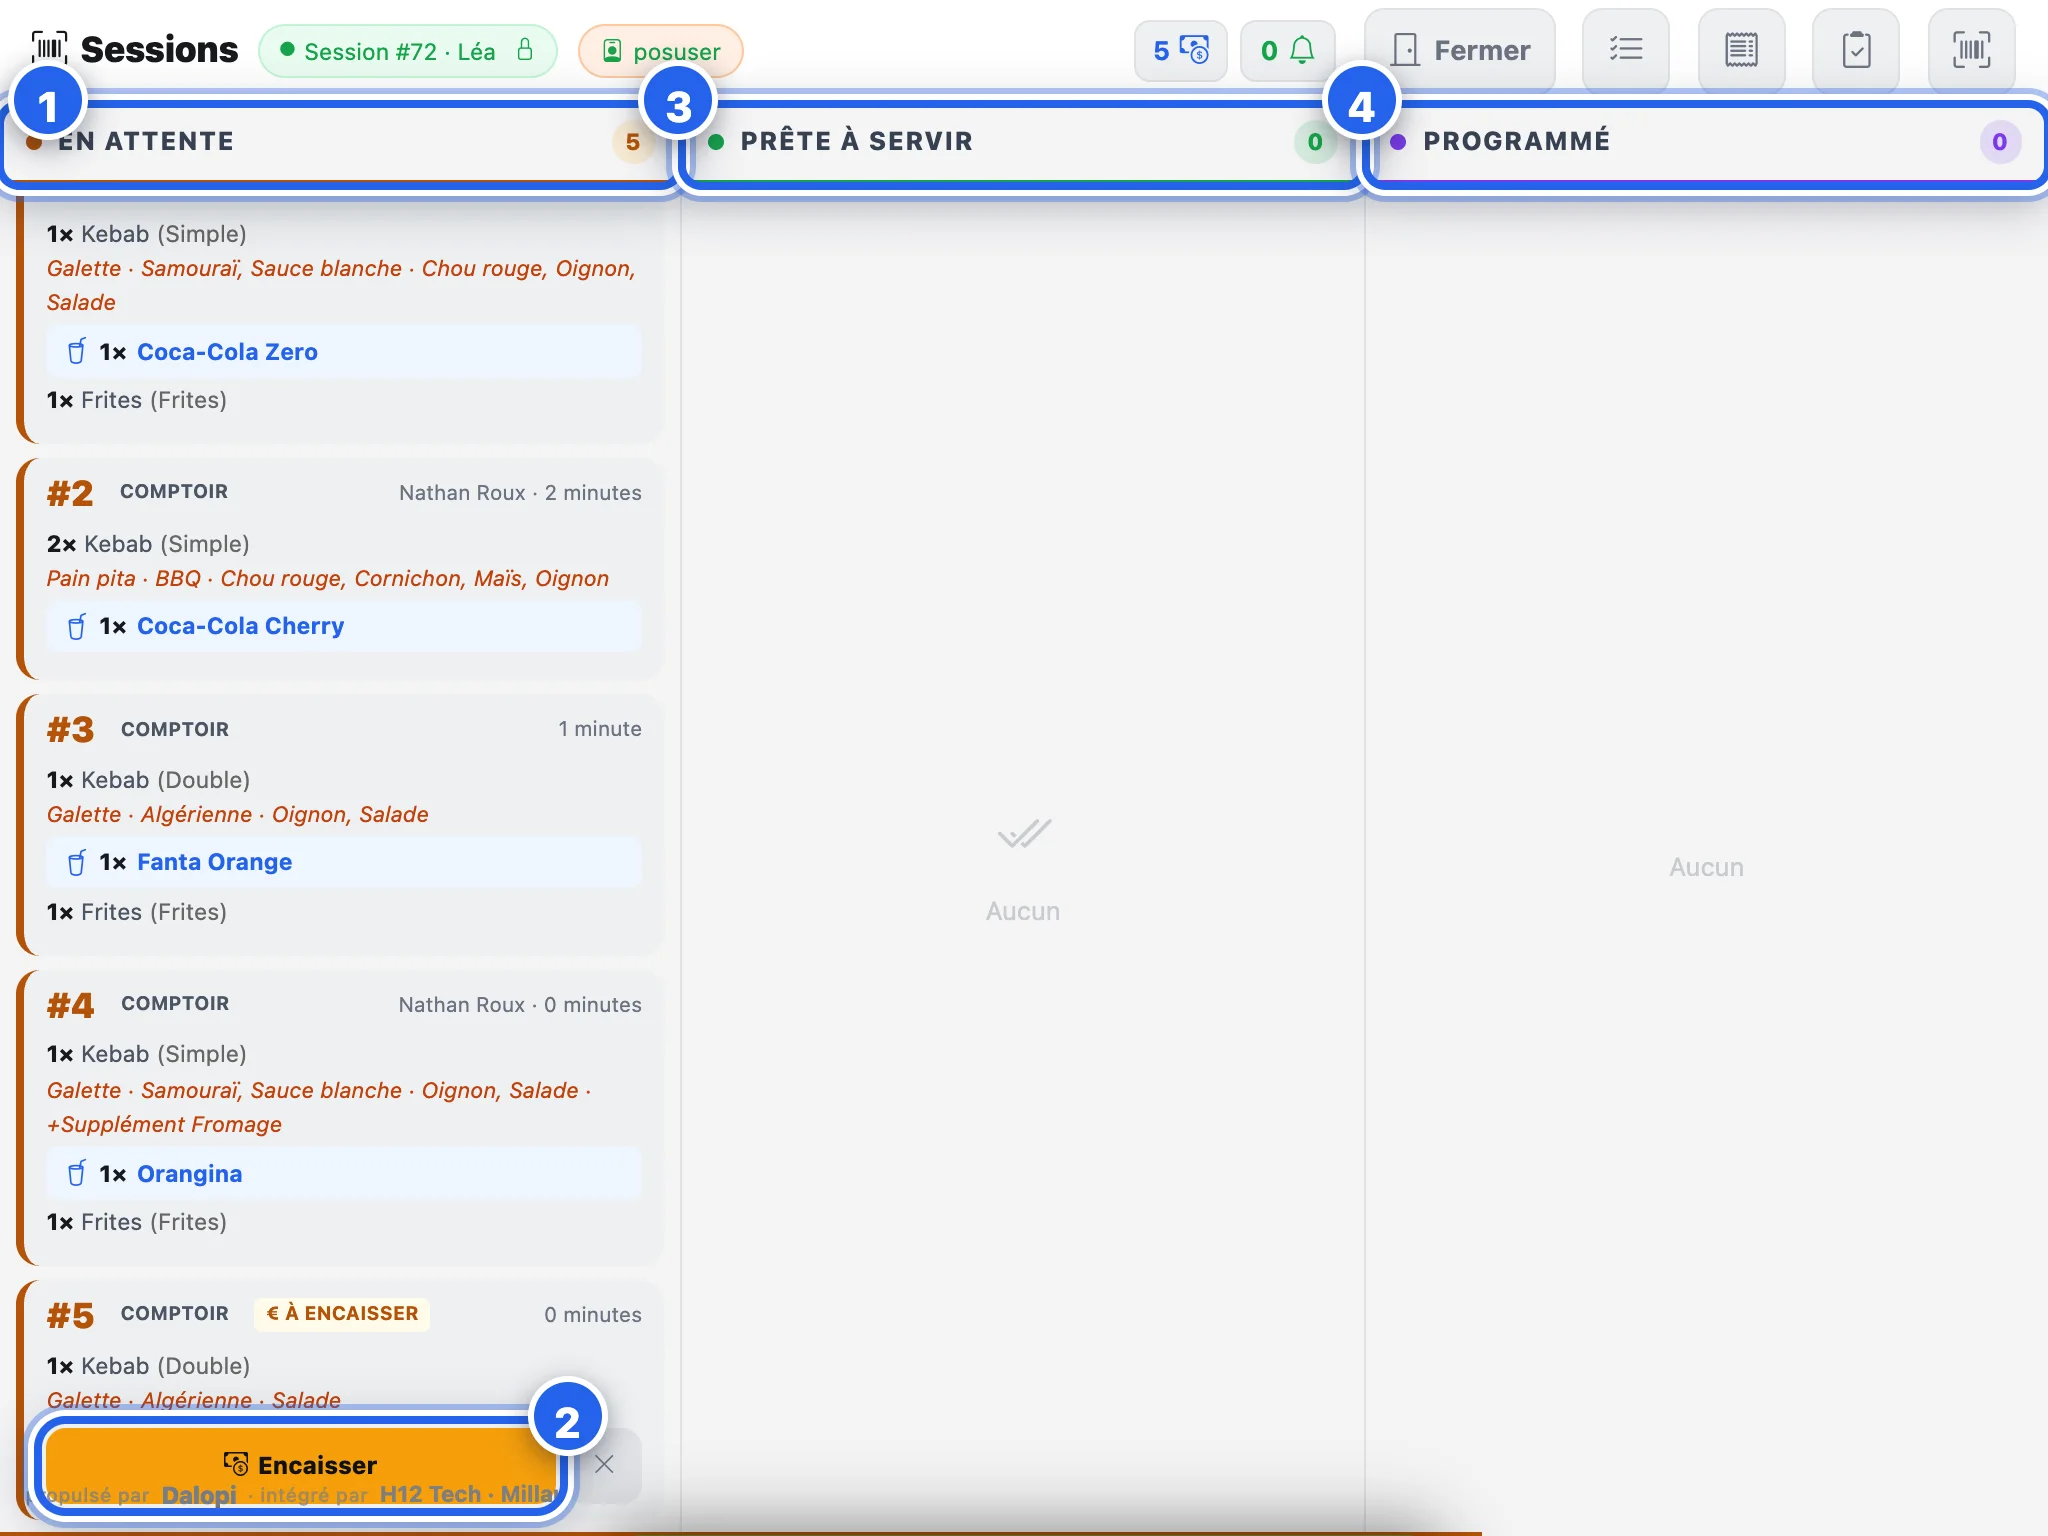The width and height of the screenshot is (2048, 1536).
Task: Click the Fanta Orange drink line
Action: coord(344,862)
